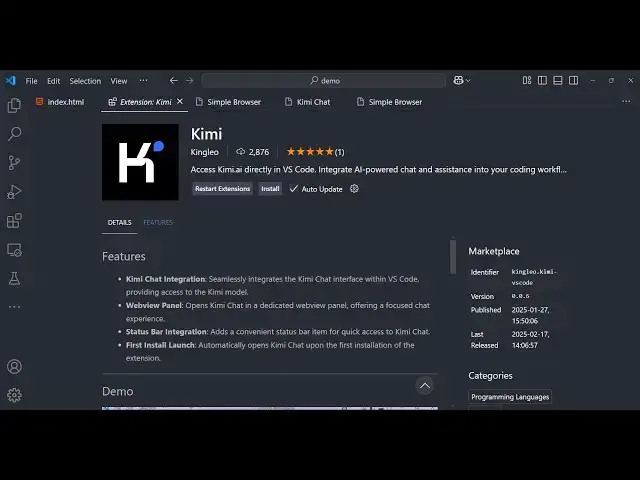
Task: Open the last Simple Browser tab
Action: click(390, 102)
